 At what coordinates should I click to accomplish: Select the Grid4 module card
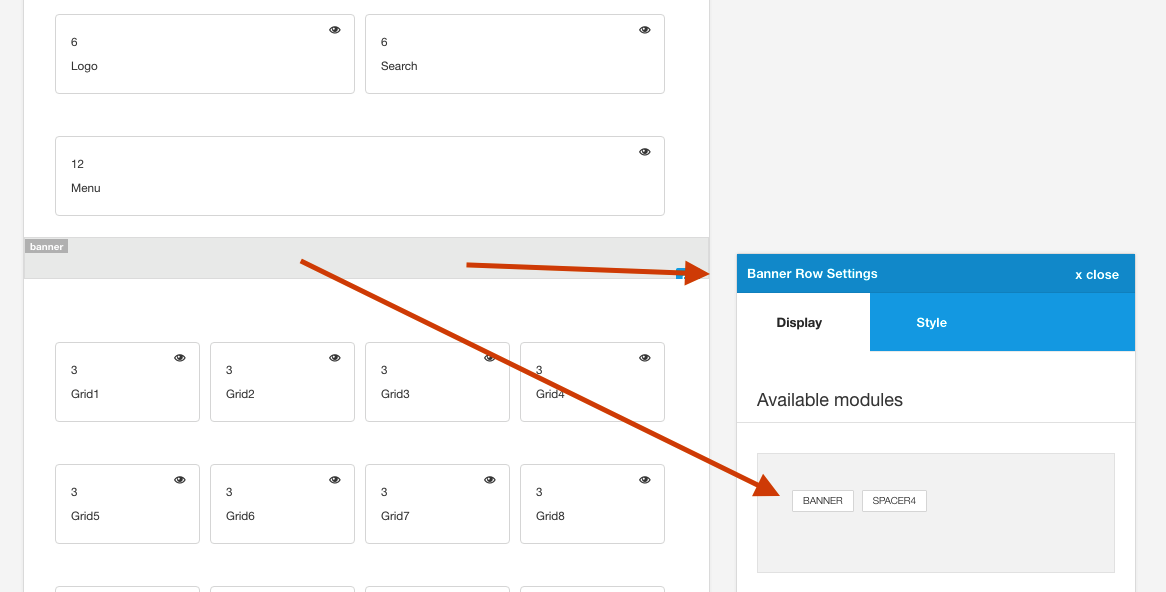[x=593, y=382]
